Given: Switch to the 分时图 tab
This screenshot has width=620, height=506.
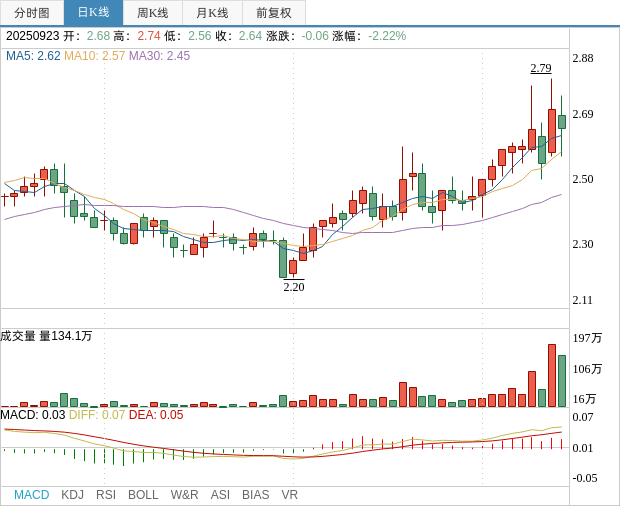Looking at the screenshot, I should point(32,13).
